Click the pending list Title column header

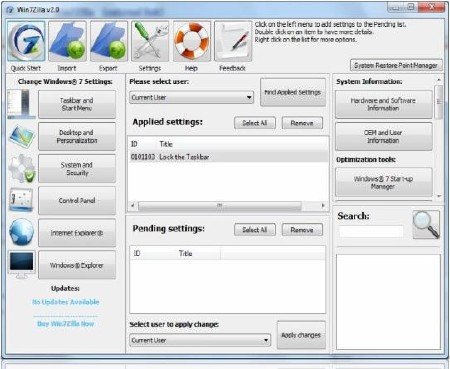185,253
